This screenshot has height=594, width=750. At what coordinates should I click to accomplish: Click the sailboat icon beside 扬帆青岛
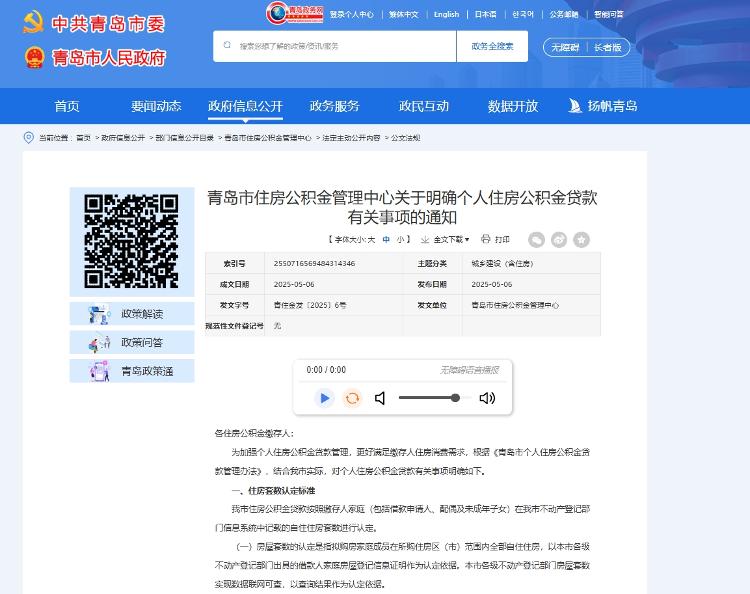(x=574, y=106)
